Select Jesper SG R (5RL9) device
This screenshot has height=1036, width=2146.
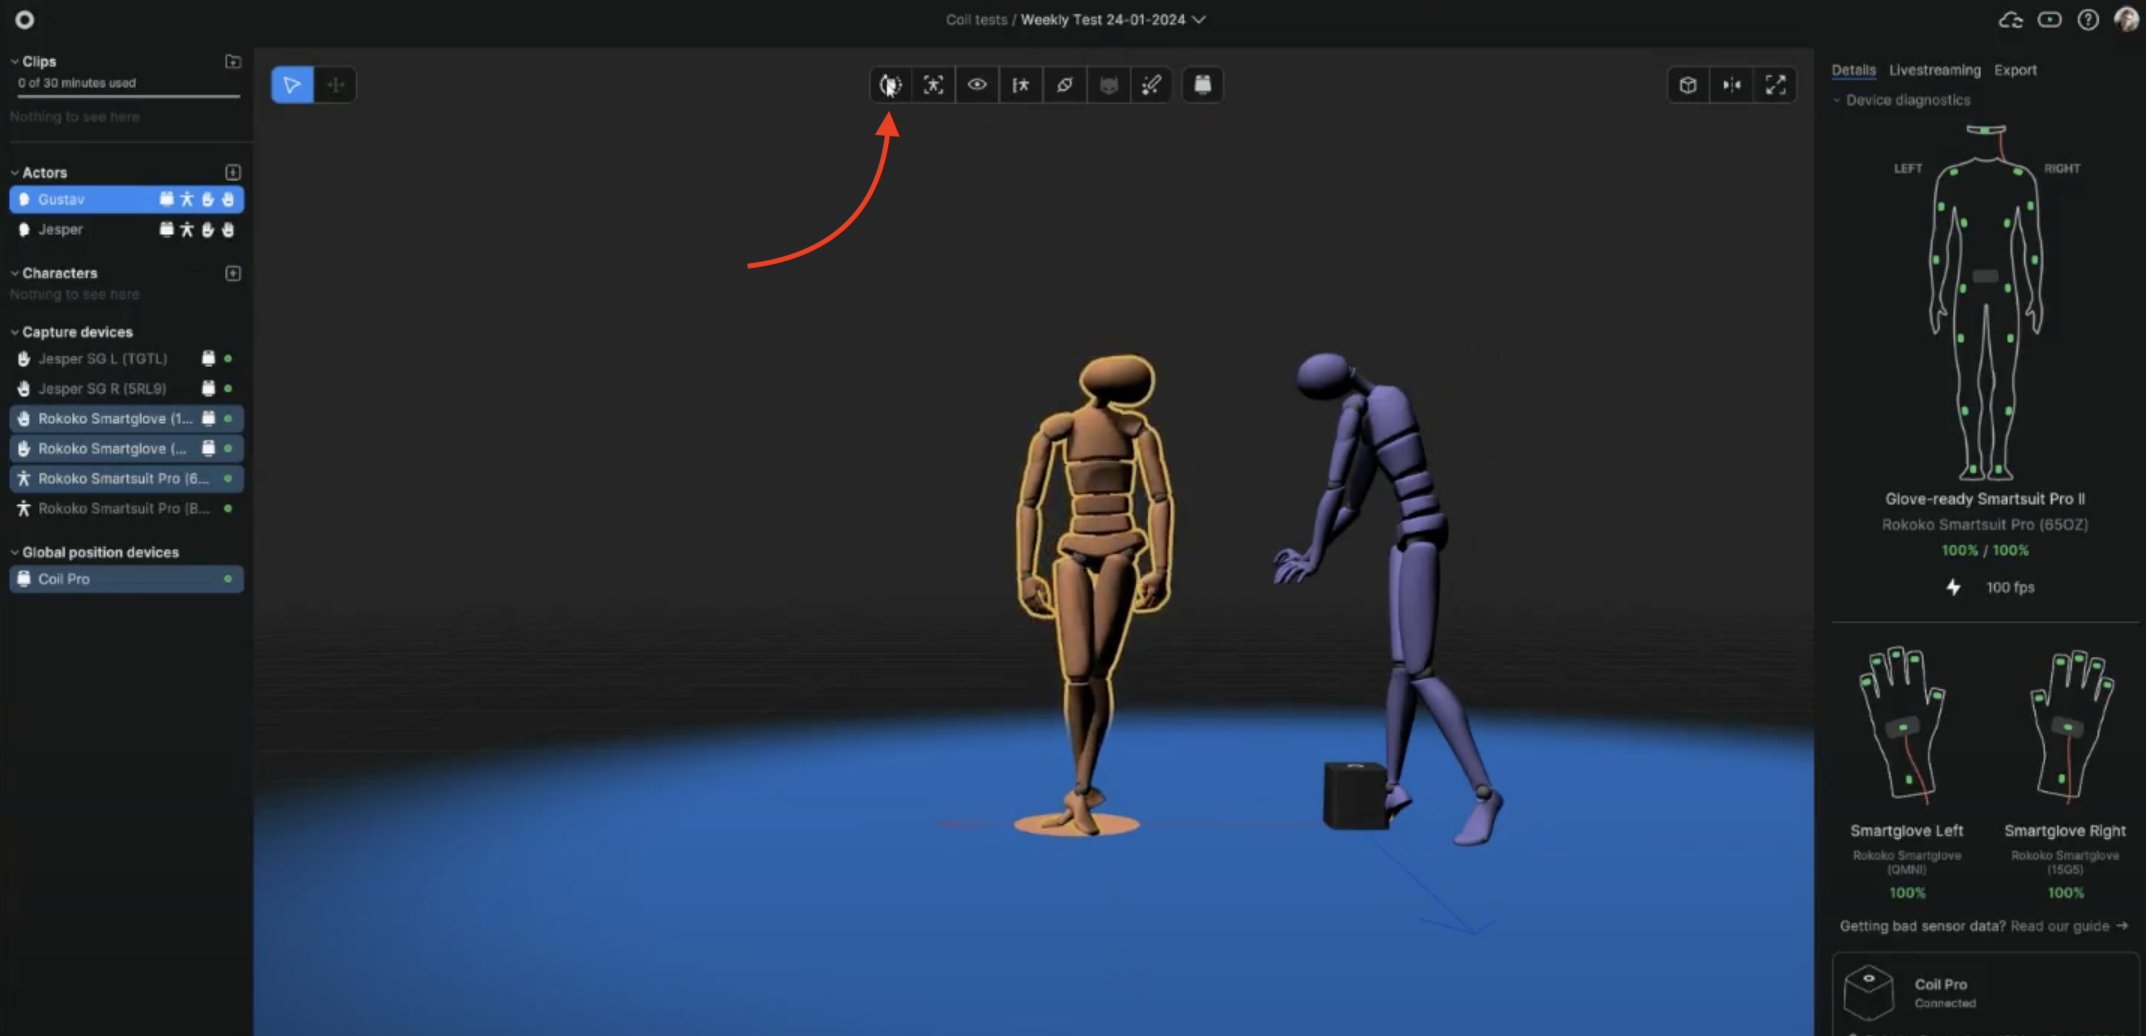click(126, 388)
